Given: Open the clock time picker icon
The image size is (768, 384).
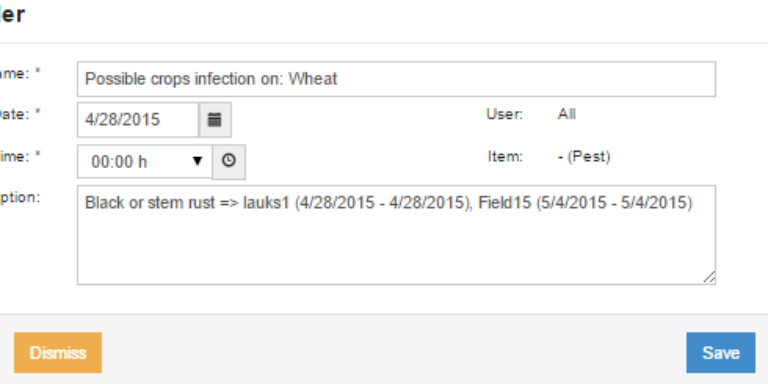Looking at the screenshot, I should click(x=229, y=162).
